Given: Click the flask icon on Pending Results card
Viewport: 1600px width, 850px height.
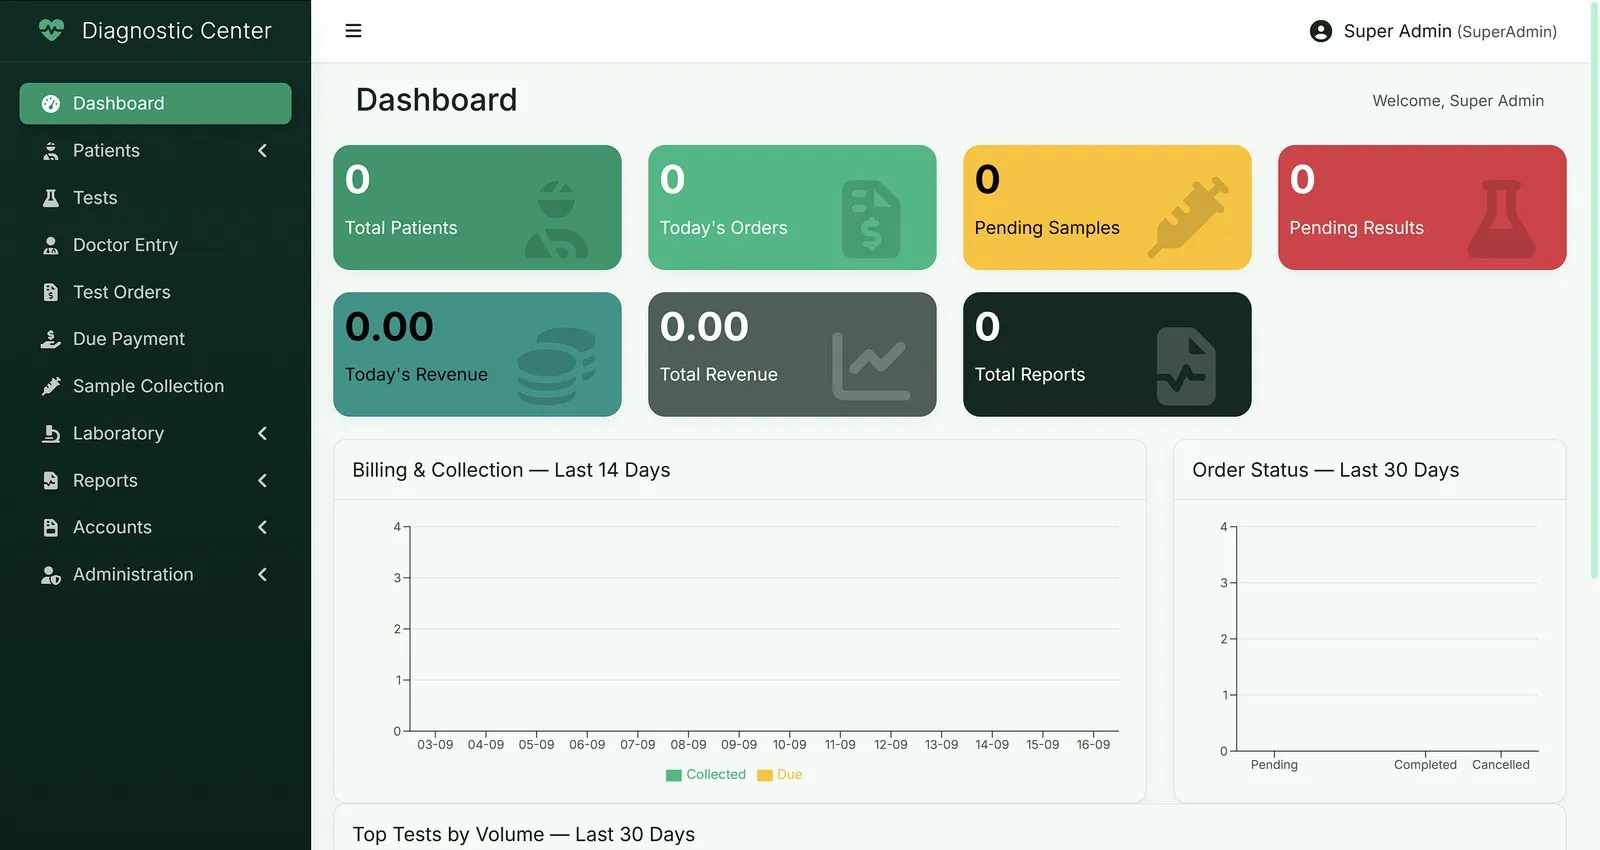Looking at the screenshot, I should pyautogui.click(x=1502, y=219).
